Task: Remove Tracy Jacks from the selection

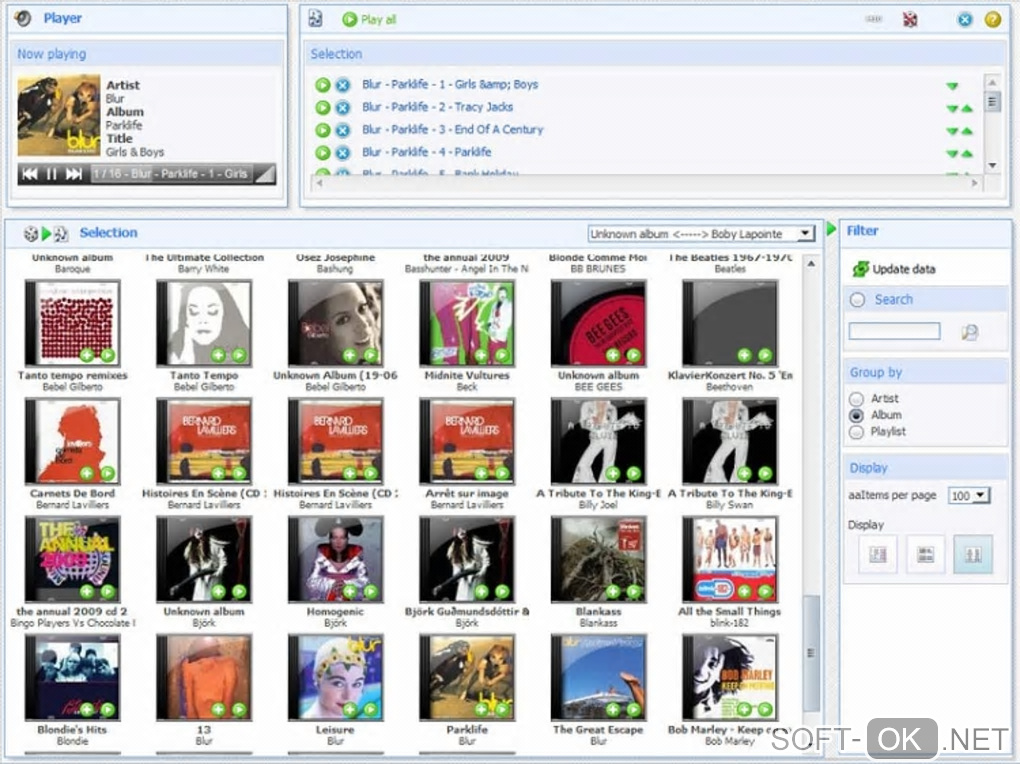Action: pyautogui.click(x=343, y=107)
